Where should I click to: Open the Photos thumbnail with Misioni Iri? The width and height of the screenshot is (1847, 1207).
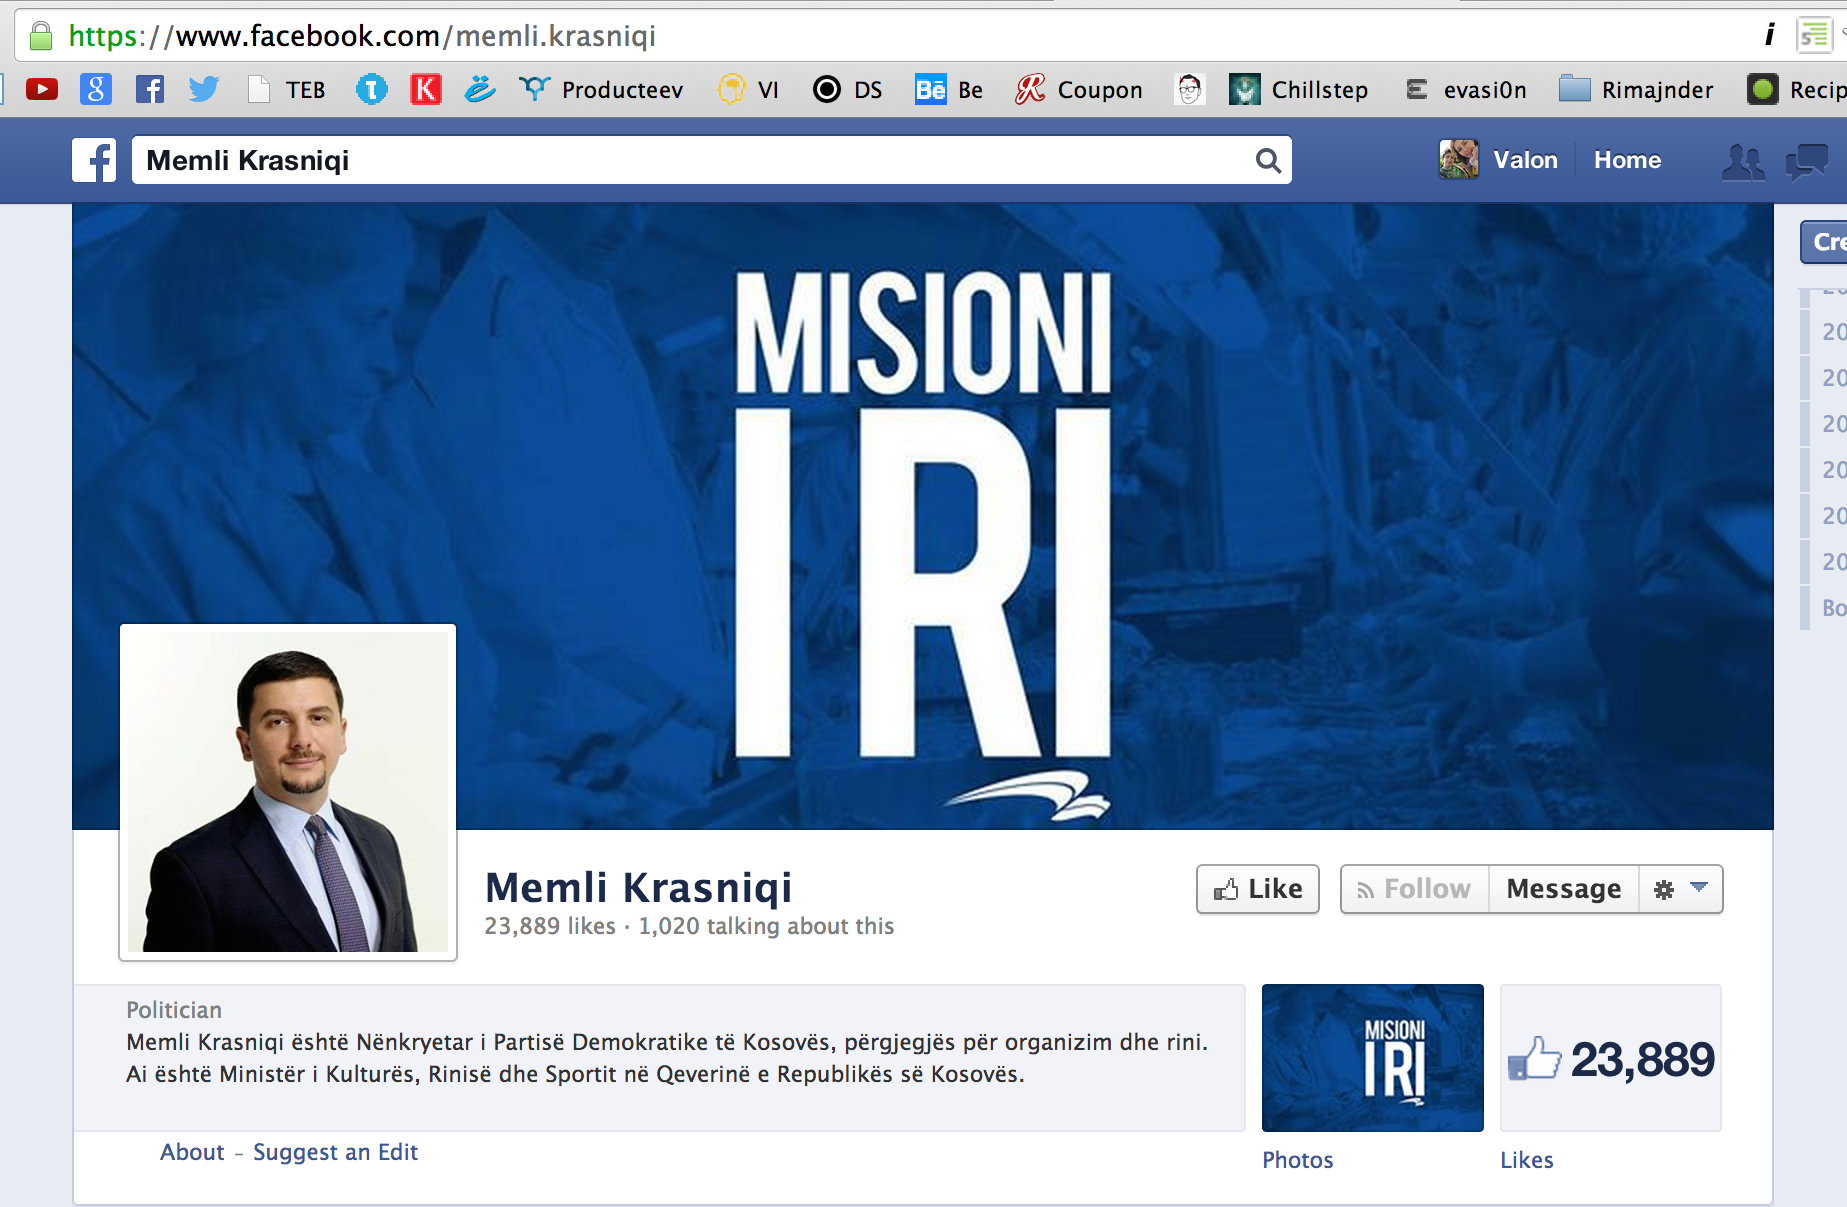click(1372, 1058)
